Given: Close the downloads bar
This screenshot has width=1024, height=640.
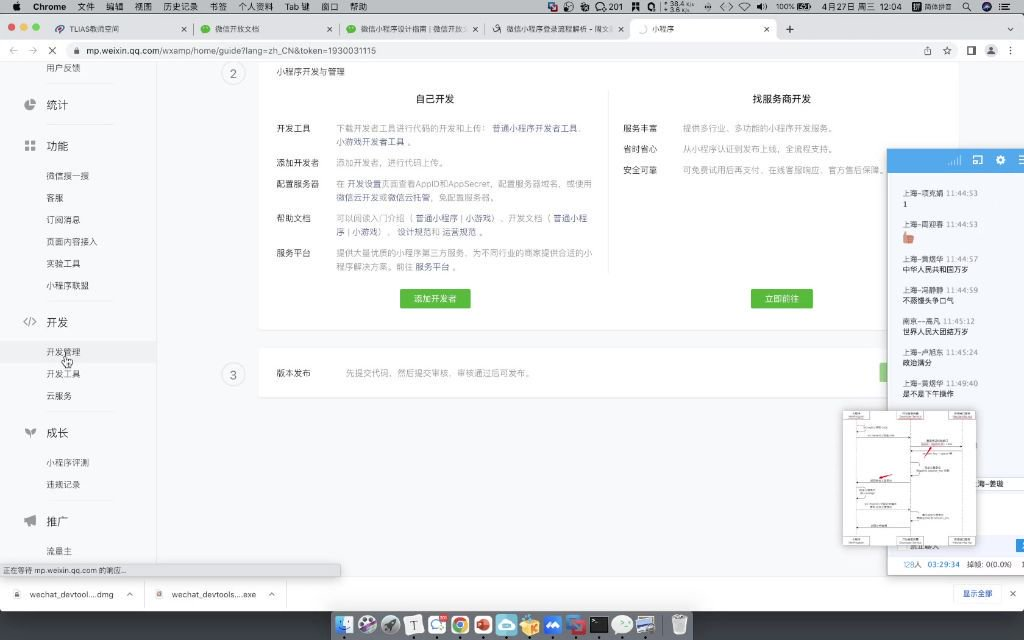Looking at the screenshot, I should click(x=1013, y=594).
